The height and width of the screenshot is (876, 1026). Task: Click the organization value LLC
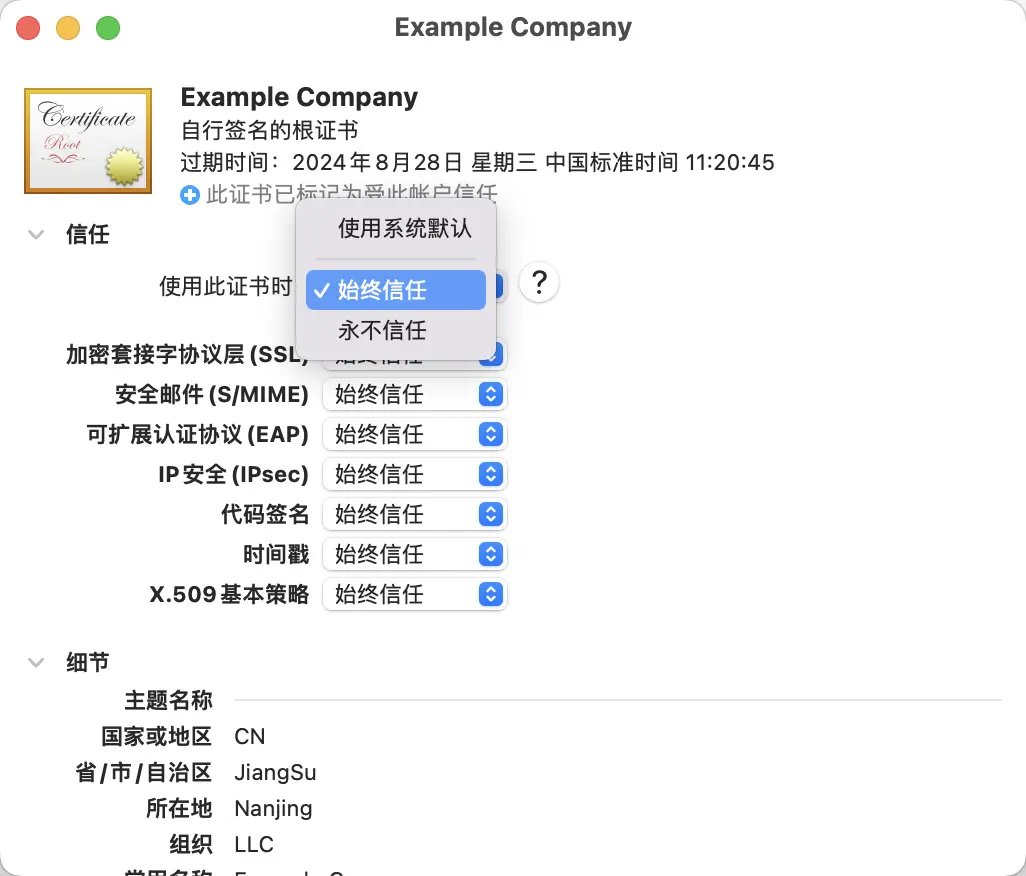254,845
